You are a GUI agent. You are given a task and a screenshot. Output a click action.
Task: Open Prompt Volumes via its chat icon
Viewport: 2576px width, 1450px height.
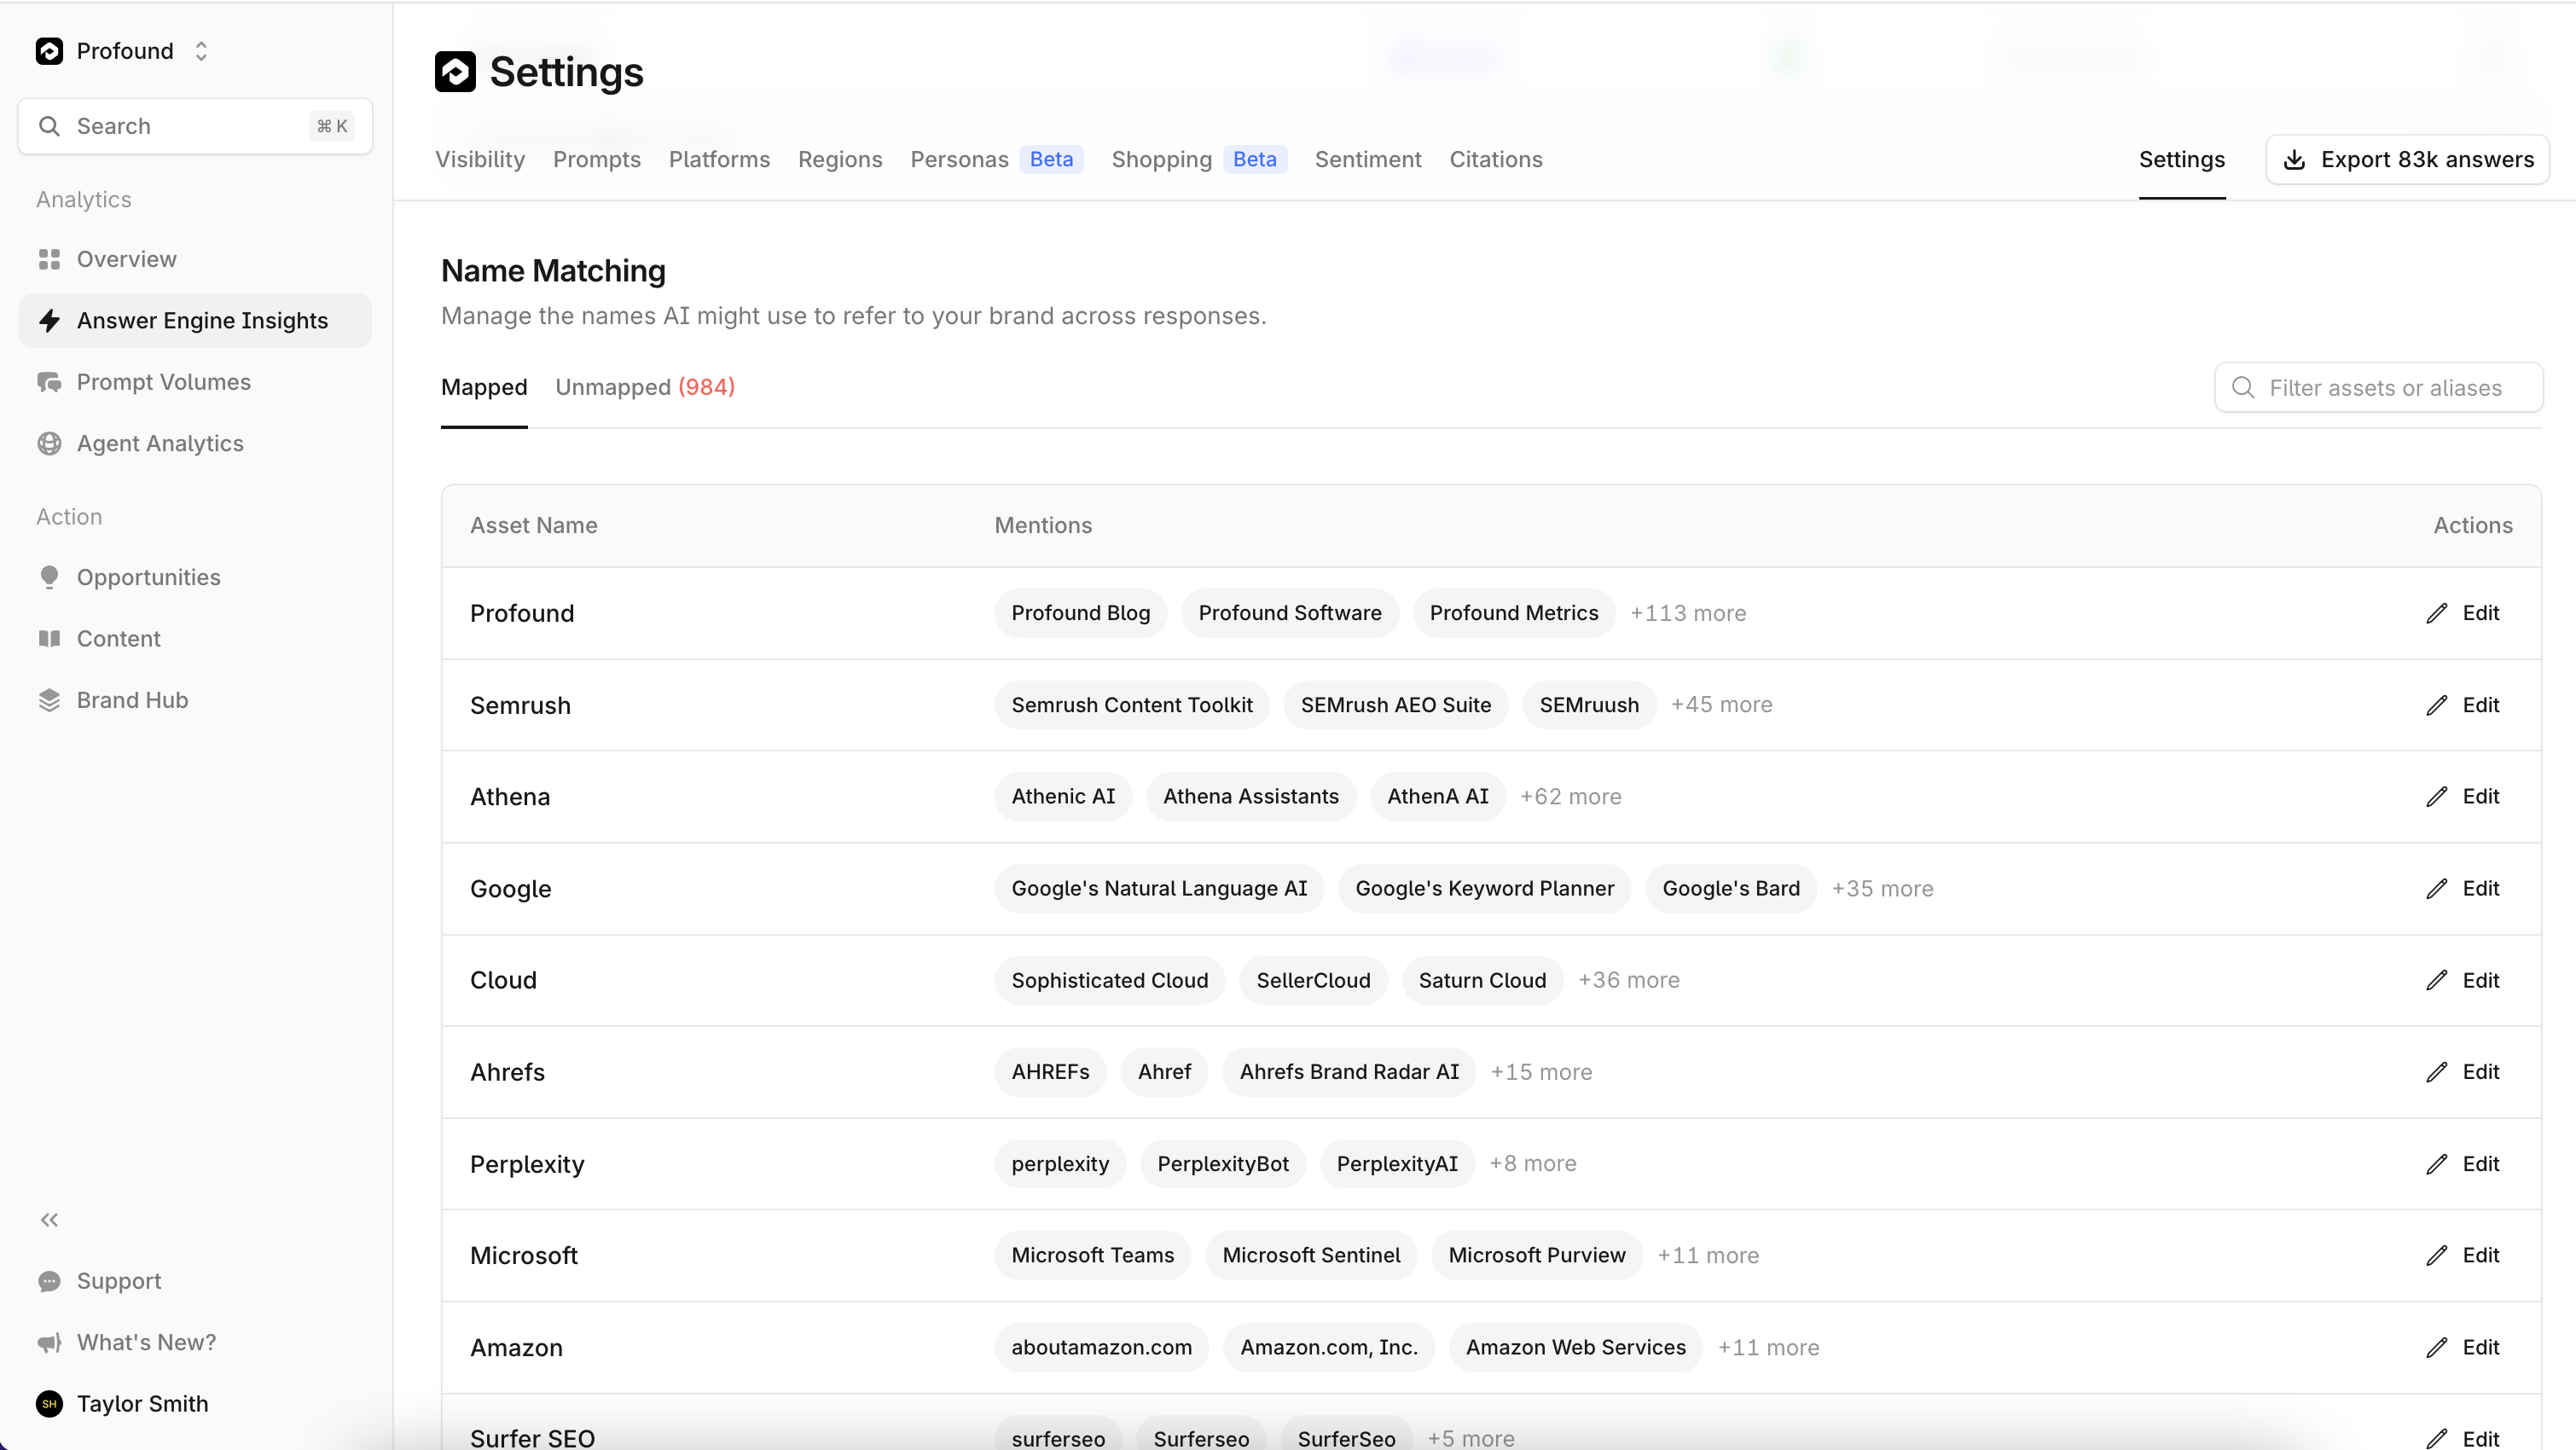(50, 381)
